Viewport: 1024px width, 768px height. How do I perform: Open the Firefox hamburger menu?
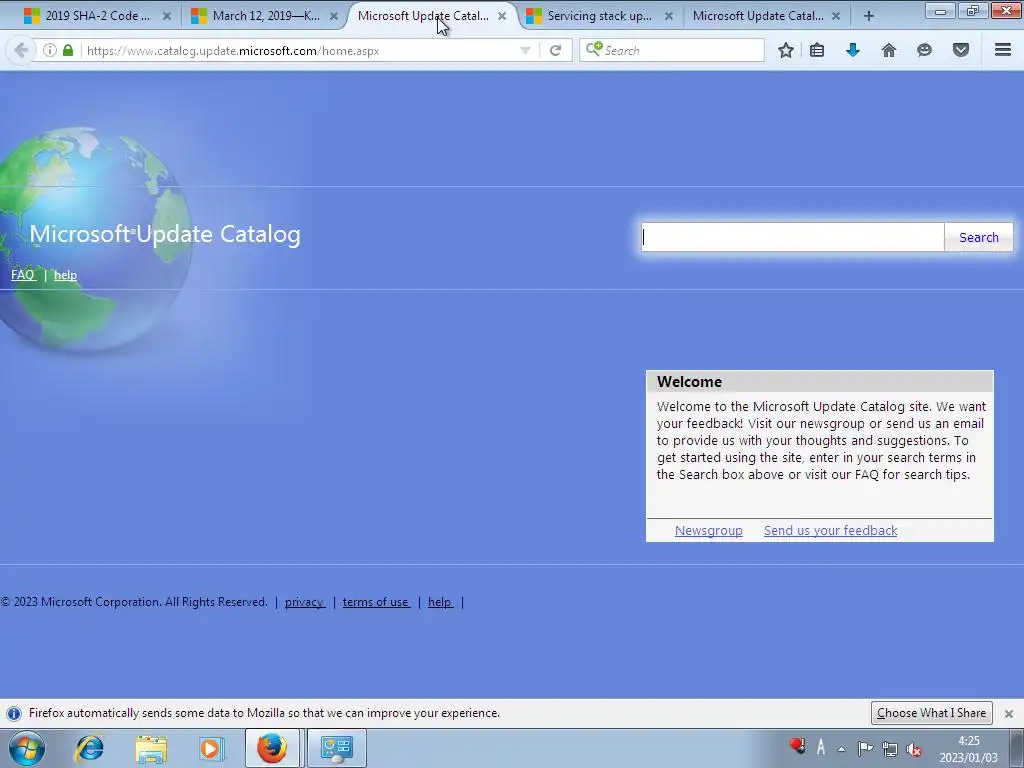coord(1003,50)
